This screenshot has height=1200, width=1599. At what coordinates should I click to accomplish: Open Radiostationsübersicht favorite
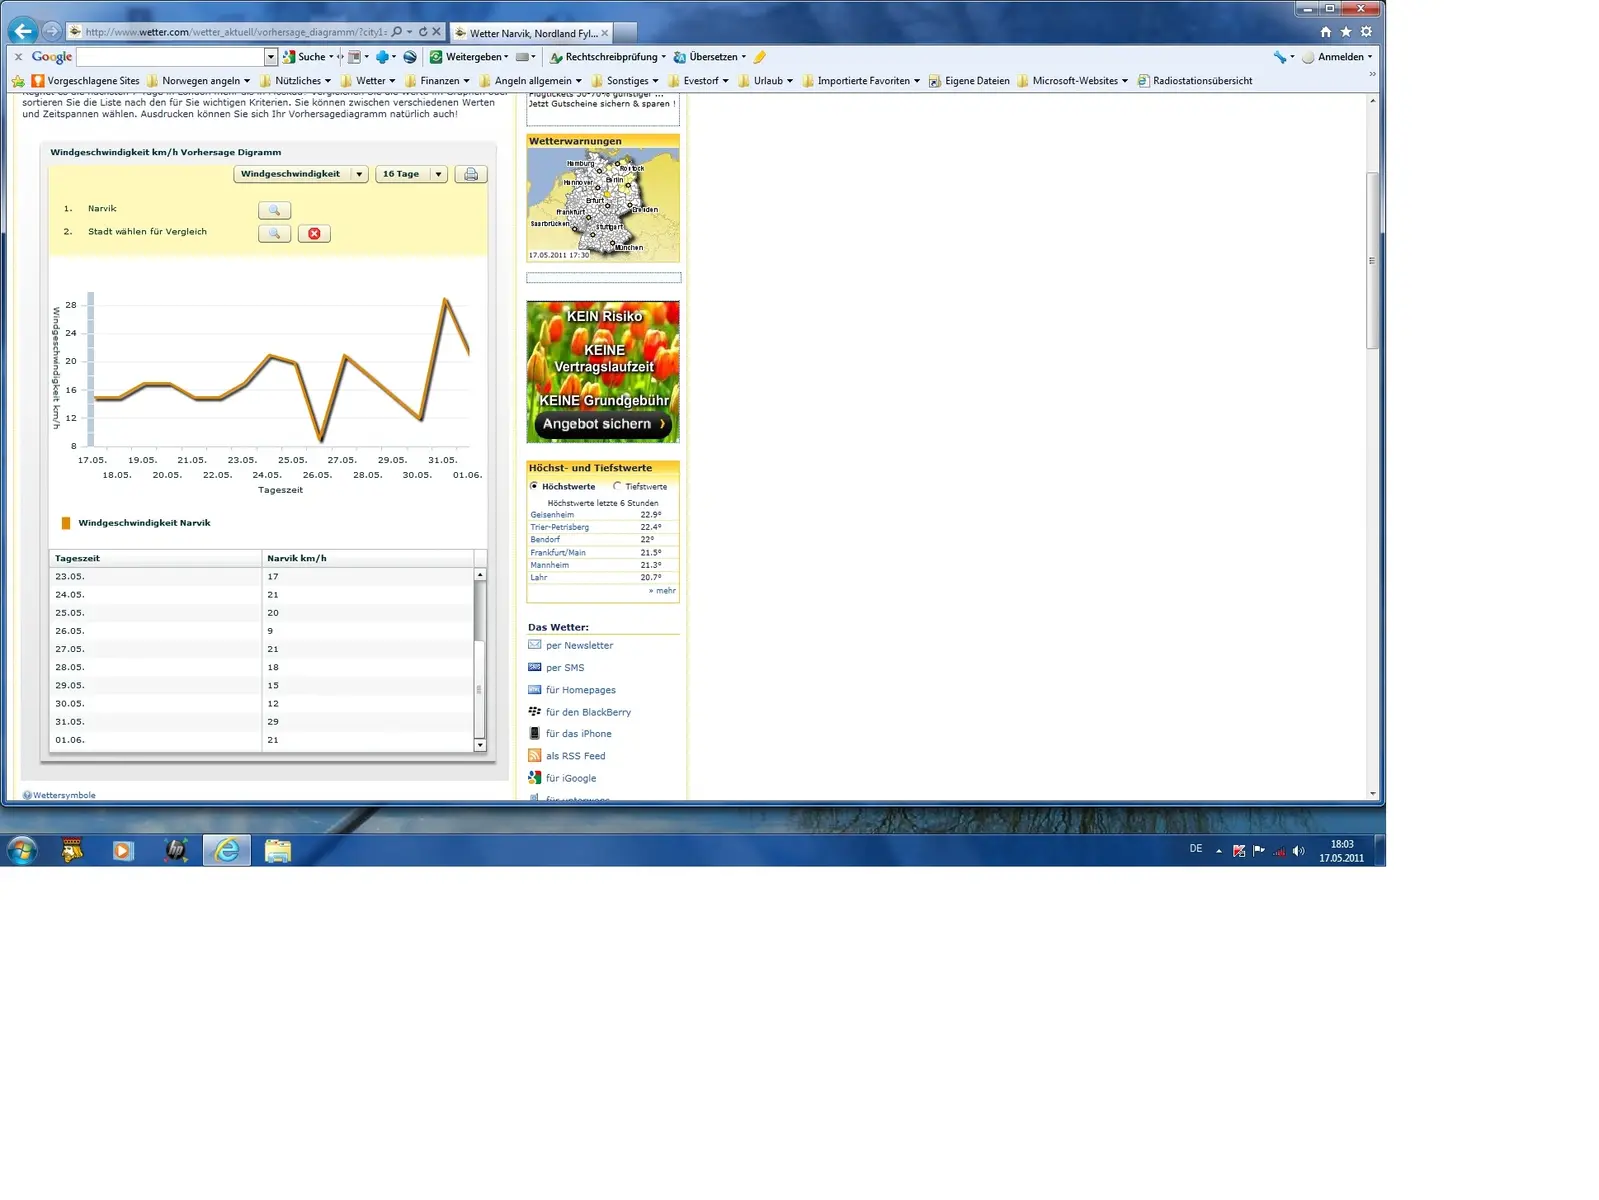click(x=1194, y=81)
